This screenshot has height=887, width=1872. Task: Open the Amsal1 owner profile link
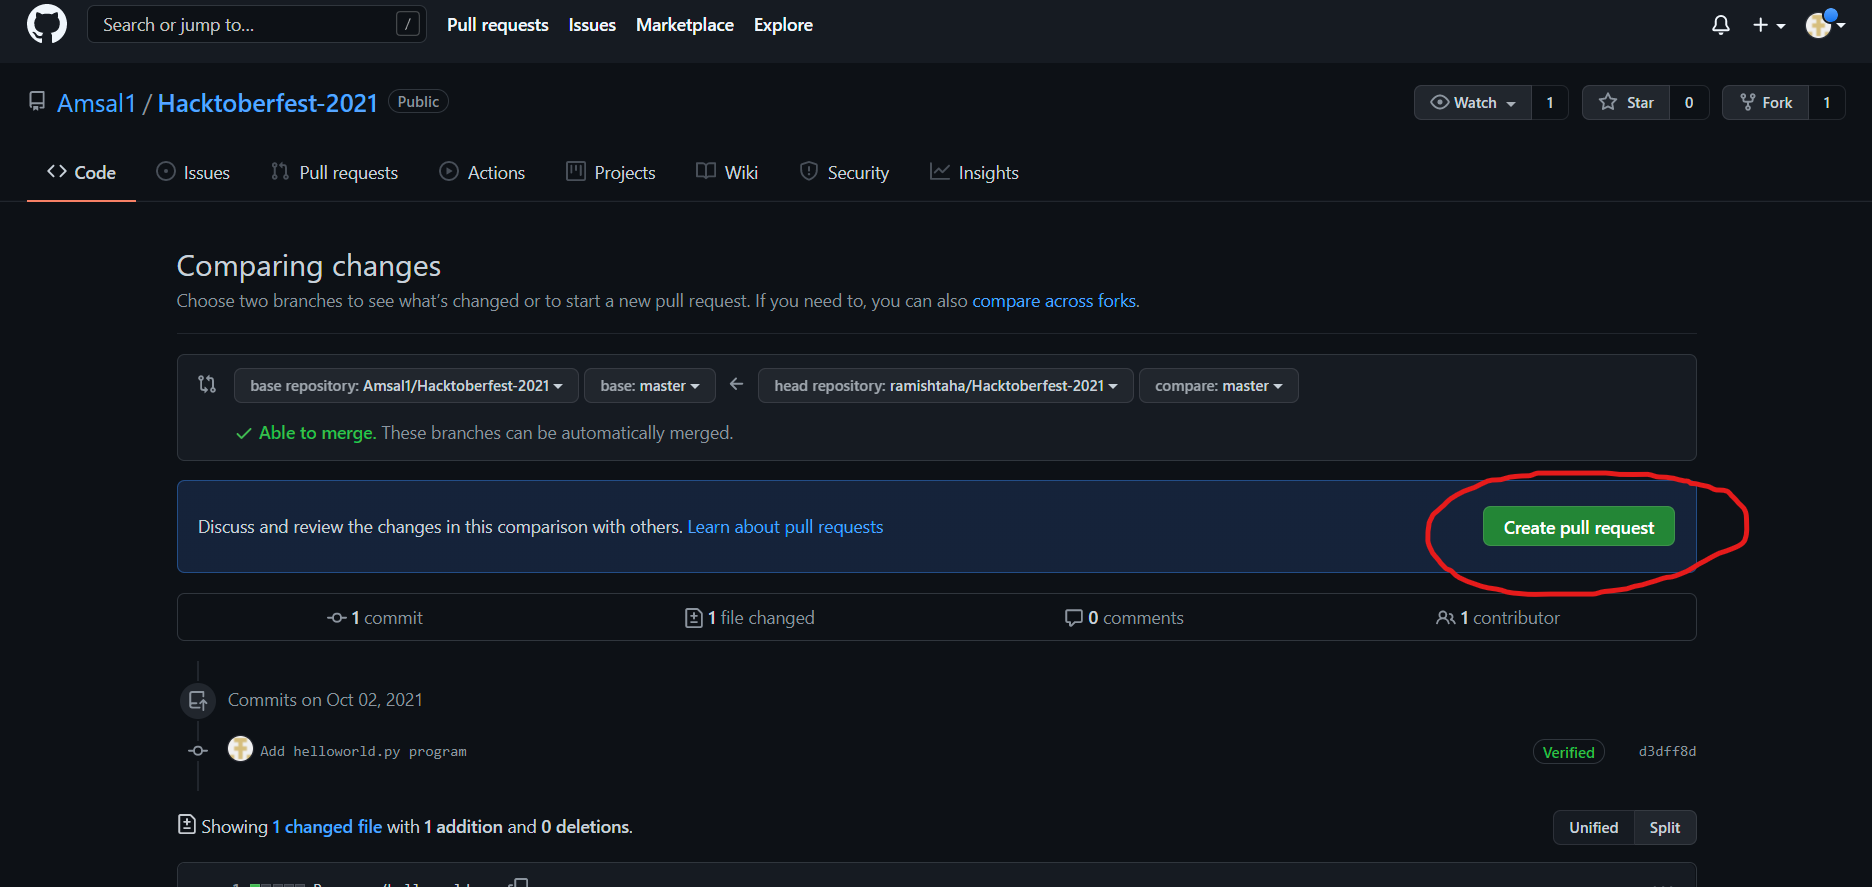pos(96,103)
